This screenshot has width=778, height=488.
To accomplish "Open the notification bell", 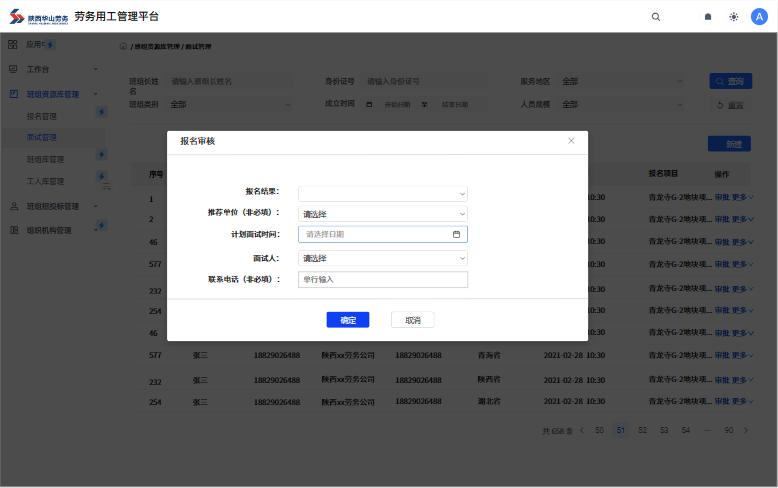I will pyautogui.click(x=708, y=17).
